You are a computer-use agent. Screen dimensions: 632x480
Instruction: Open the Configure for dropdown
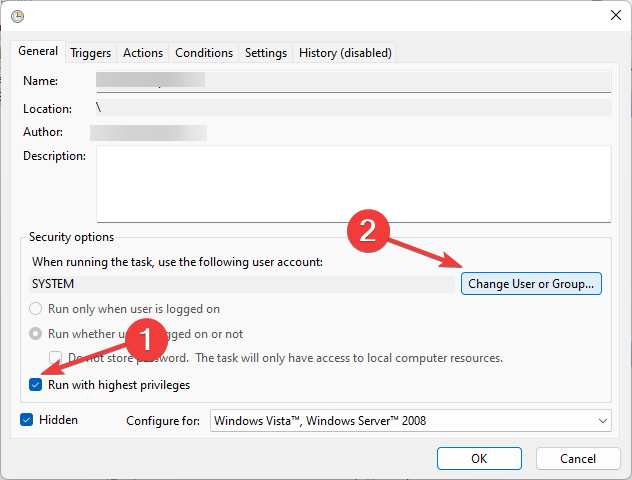tap(411, 421)
